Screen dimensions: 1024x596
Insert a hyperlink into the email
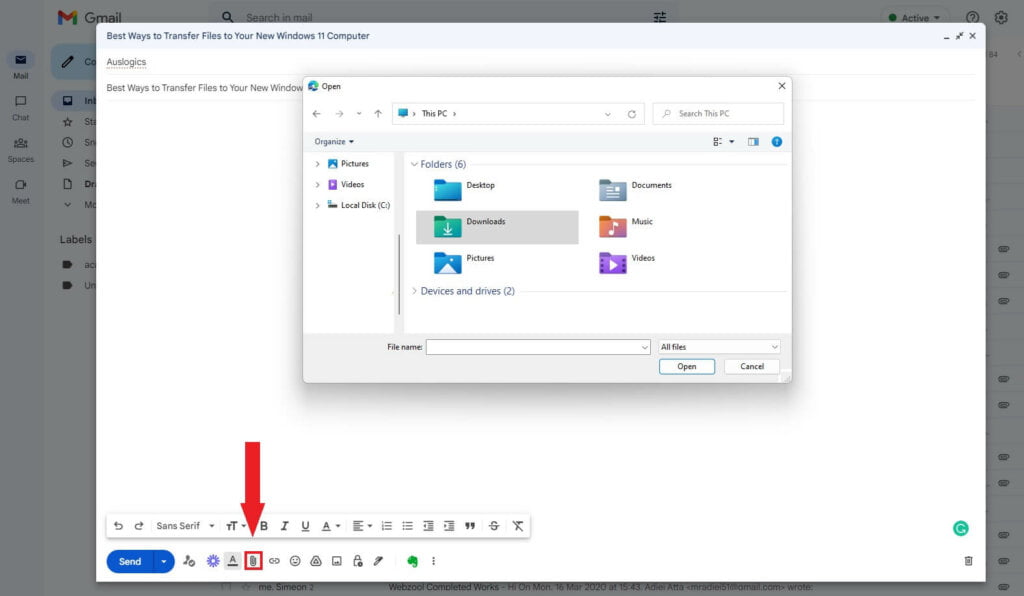click(275, 561)
